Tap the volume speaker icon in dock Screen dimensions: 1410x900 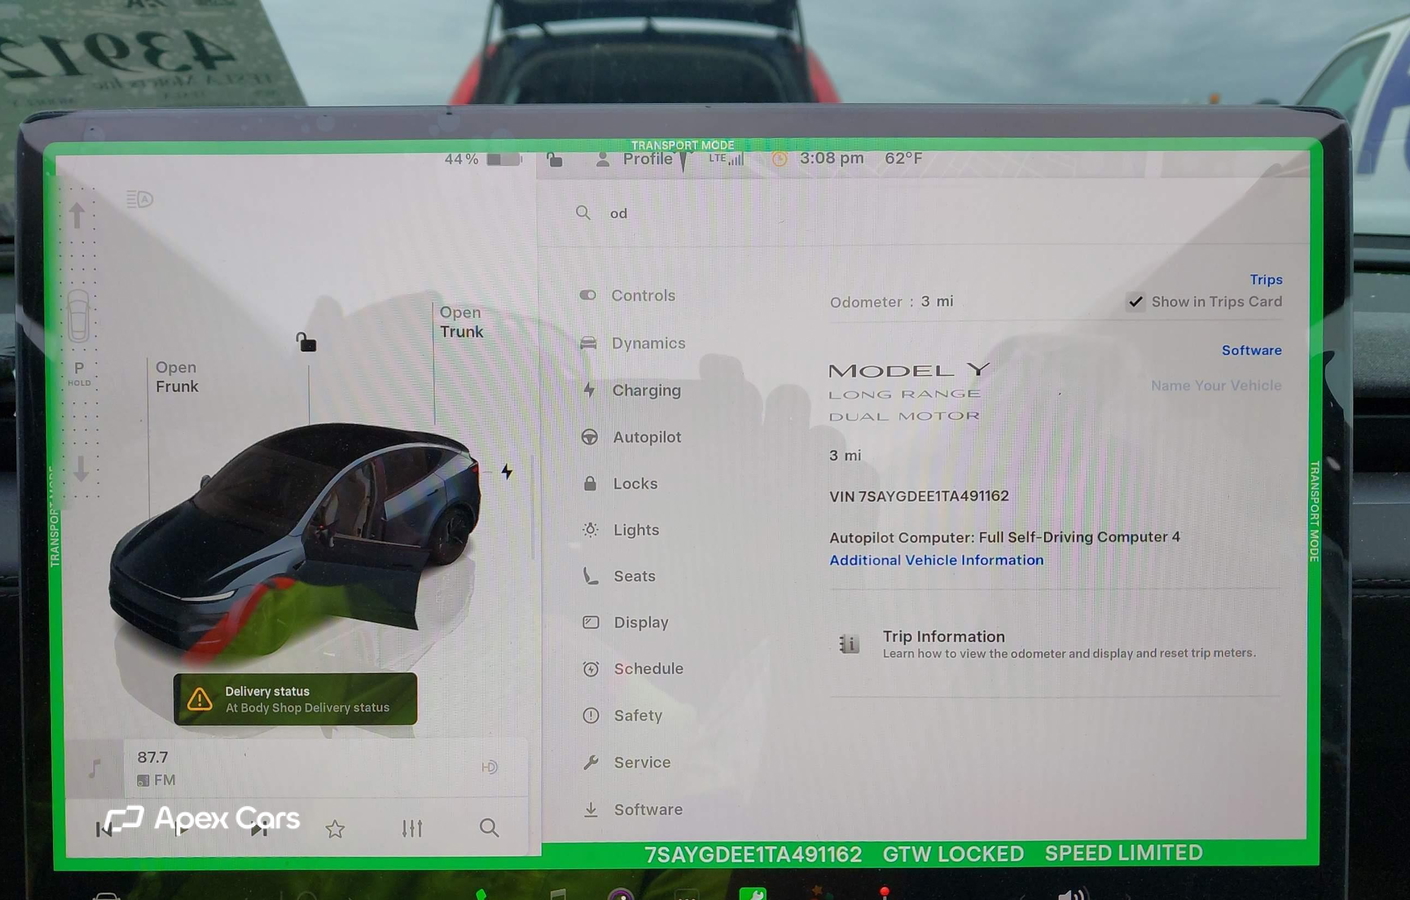[1071, 894]
